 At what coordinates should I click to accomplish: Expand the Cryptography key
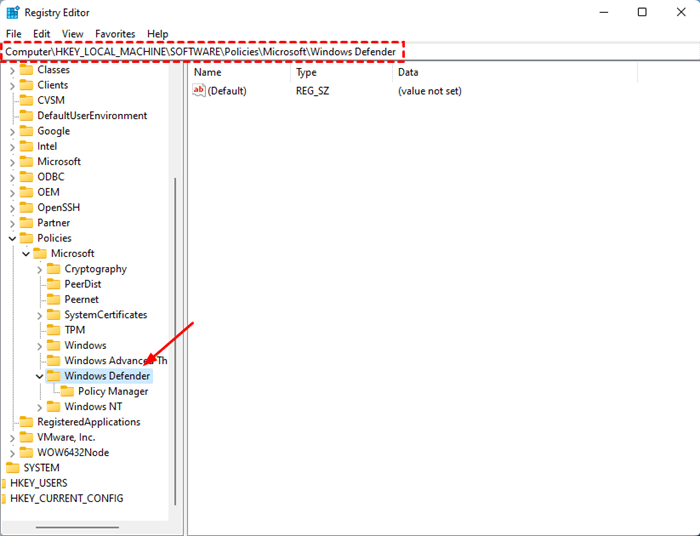pyautogui.click(x=39, y=270)
